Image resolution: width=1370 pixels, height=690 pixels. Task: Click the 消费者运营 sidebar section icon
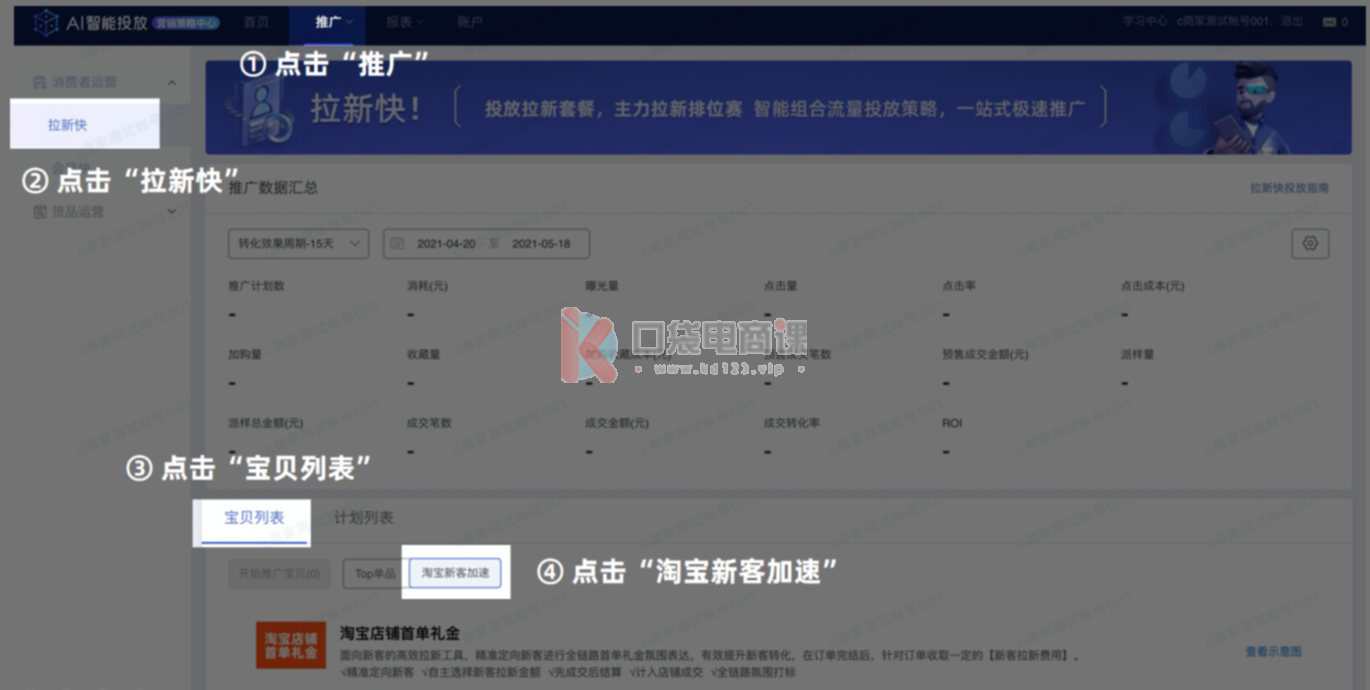[40, 82]
